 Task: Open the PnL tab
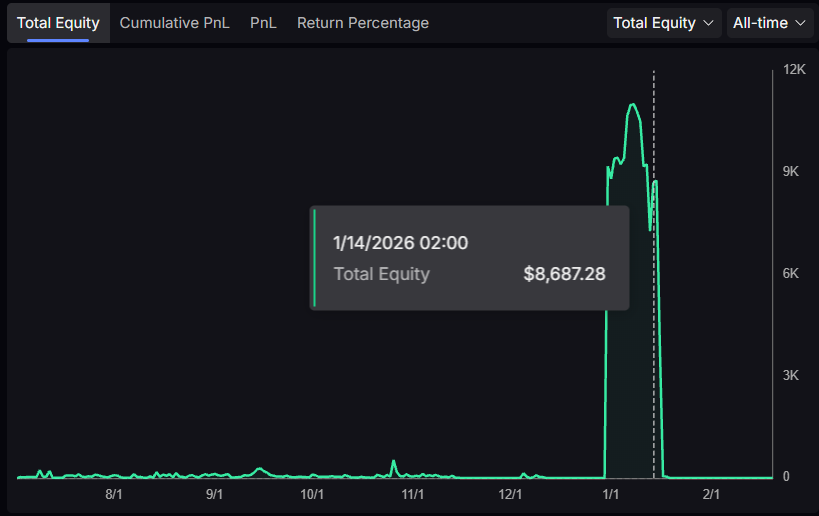click(263, 23)
